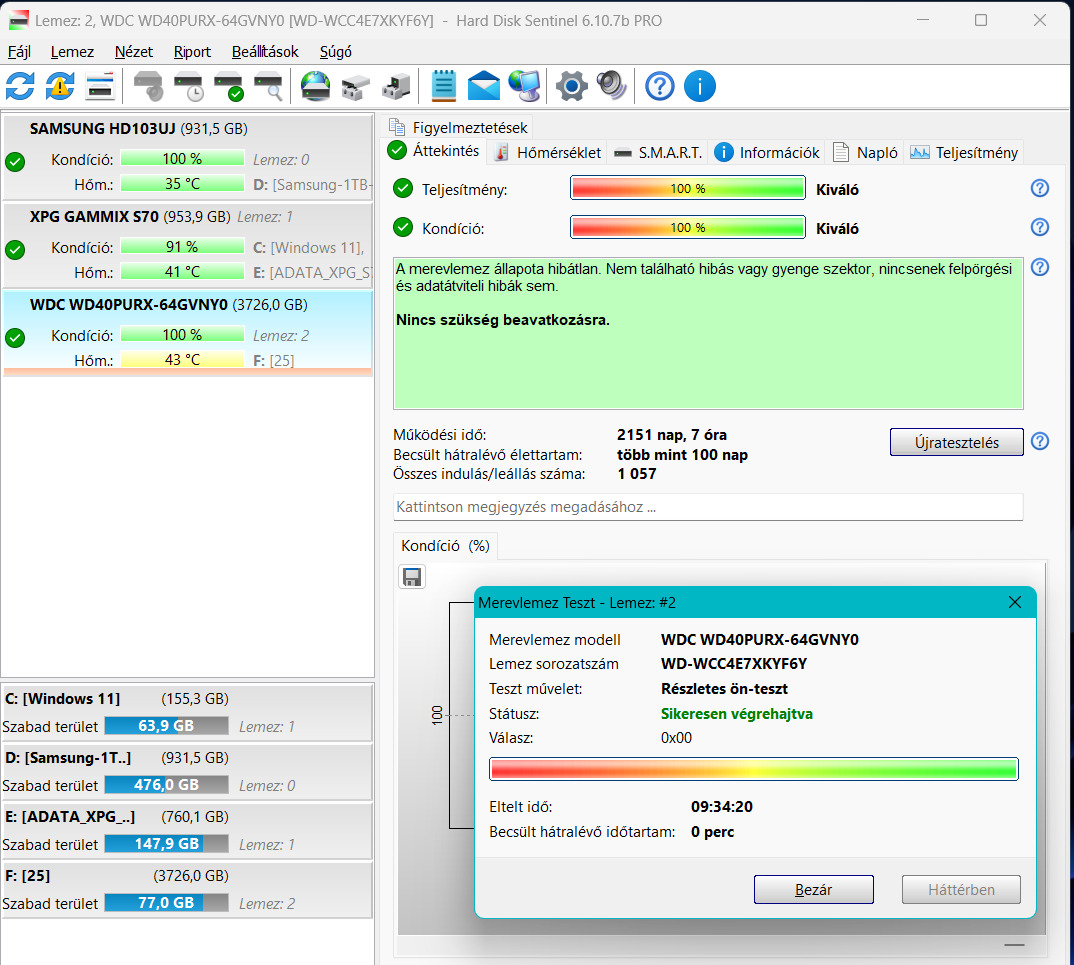Click the disk with magnifier surface test icon

click(268, 87)
